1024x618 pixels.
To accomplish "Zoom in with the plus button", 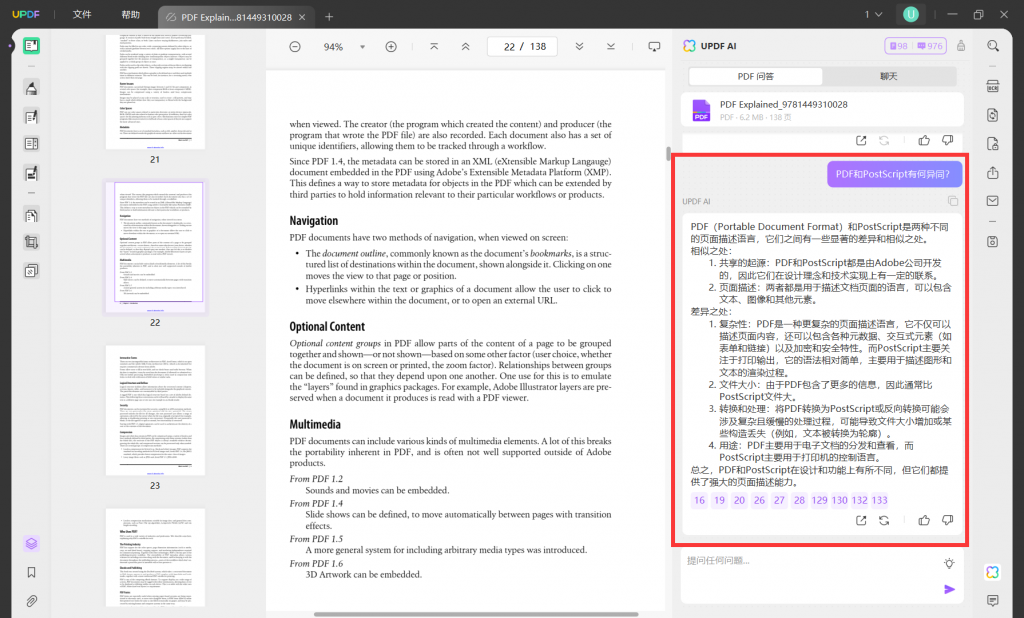I will (391, 47).
